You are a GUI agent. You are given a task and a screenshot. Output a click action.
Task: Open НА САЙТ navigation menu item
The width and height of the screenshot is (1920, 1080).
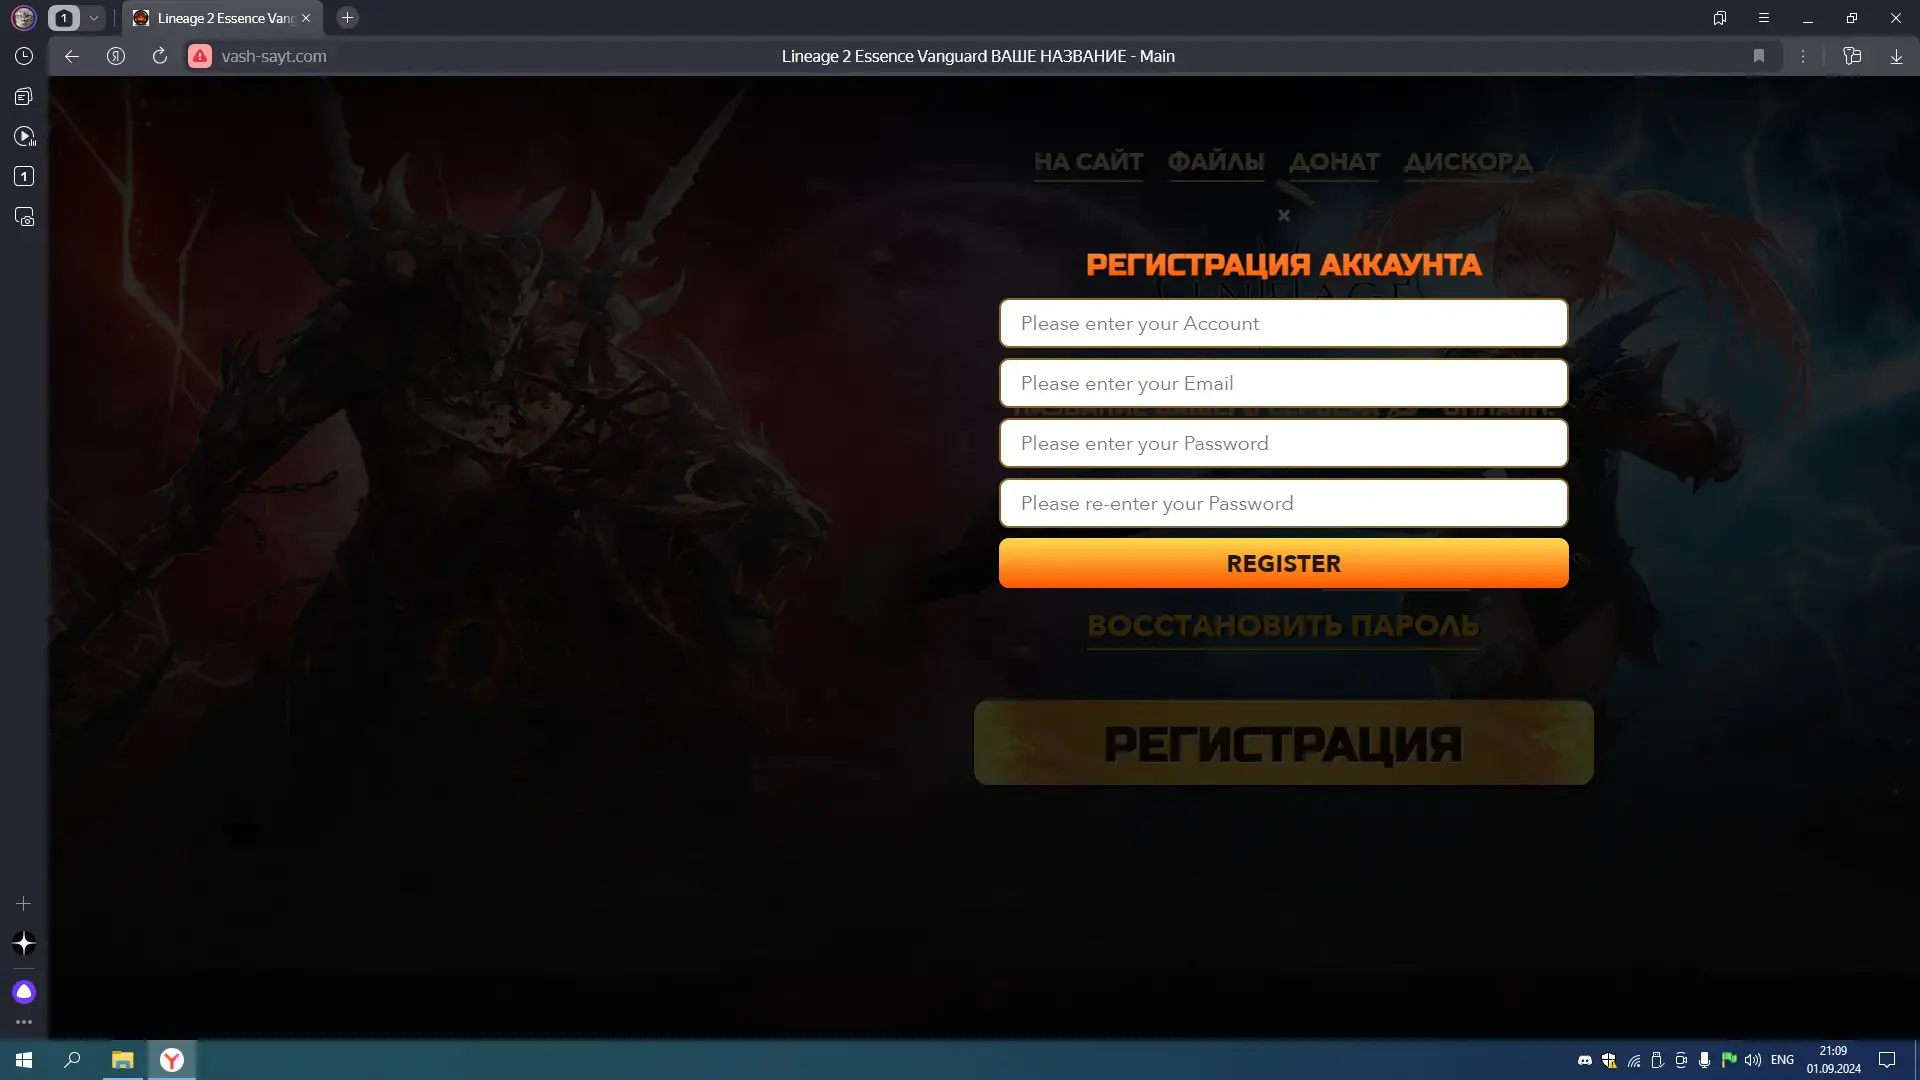[x=1089, y=162]
